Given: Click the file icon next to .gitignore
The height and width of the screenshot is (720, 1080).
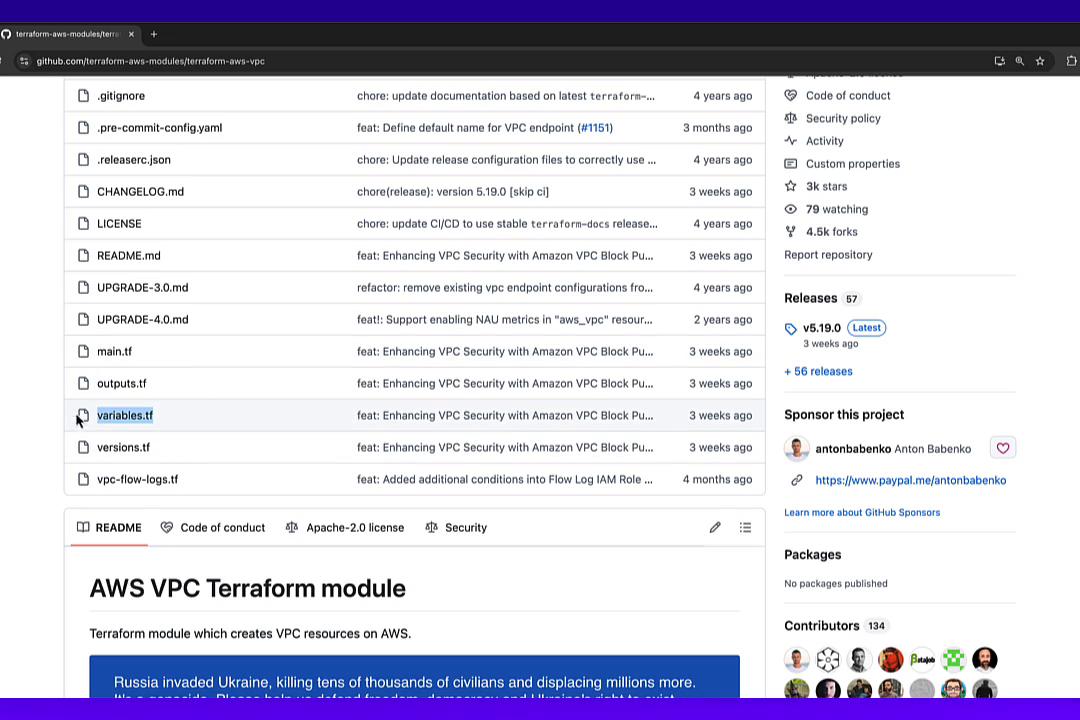Looking at the screenshot, I should [83, 96].
